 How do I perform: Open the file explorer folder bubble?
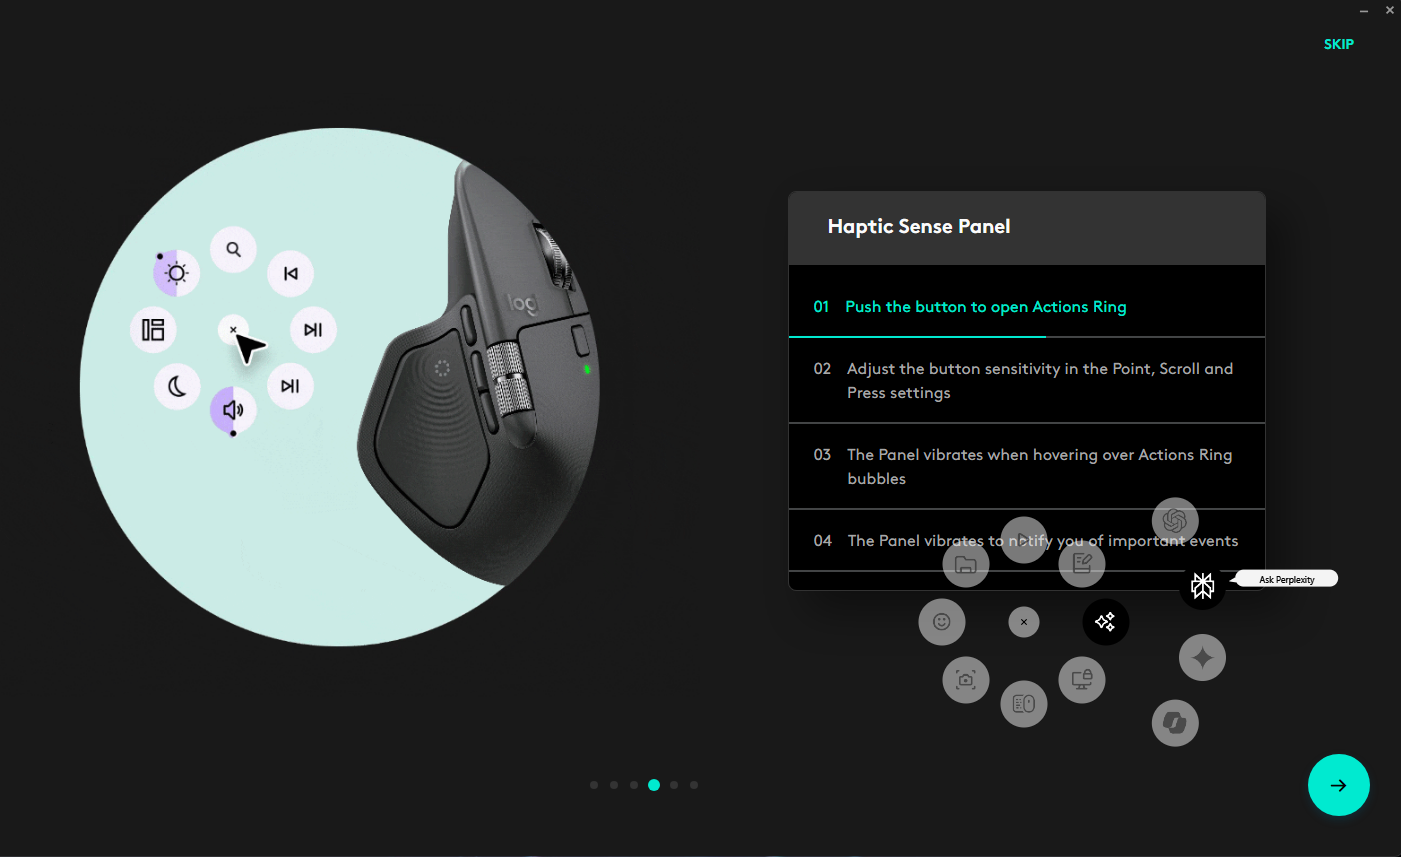[x=966, y=564]
